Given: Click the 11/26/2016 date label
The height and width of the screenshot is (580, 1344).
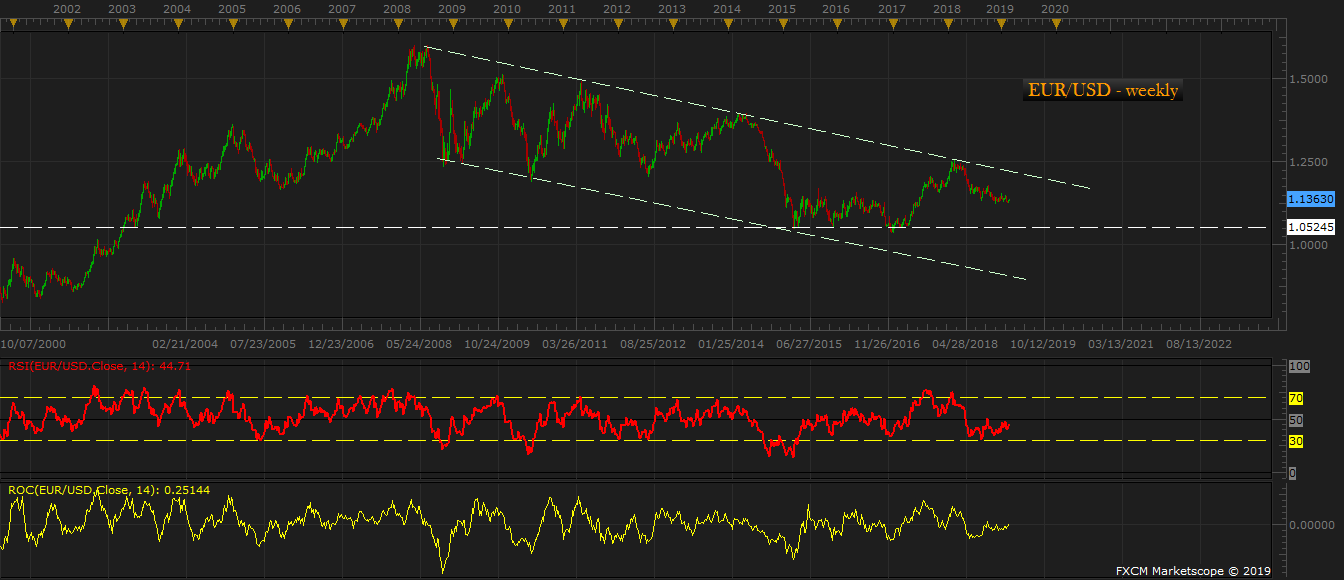Looking at the screenshot, I should [887, 343].
